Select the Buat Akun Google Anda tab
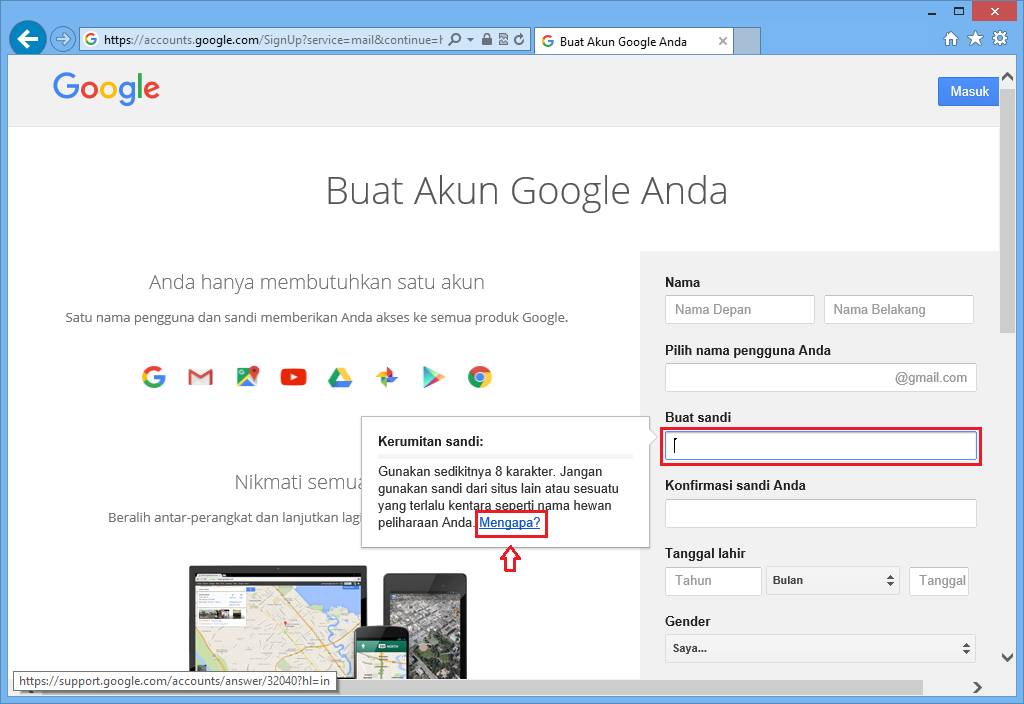1024x704 pixels. 633,41
